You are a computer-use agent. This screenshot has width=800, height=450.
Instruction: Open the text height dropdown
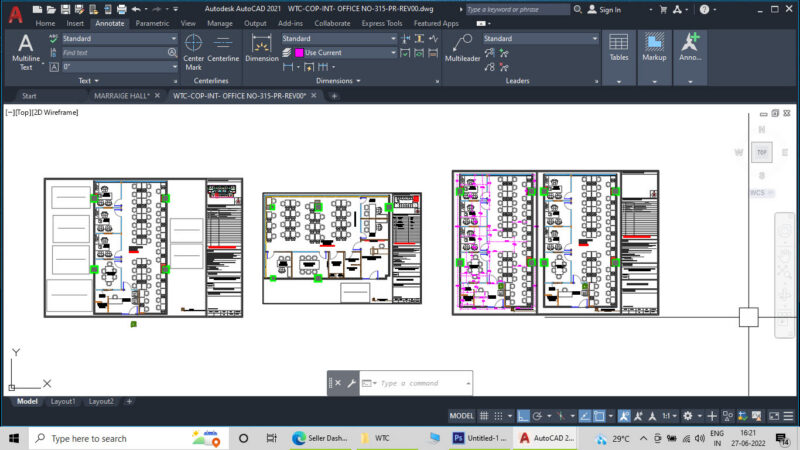119,67
